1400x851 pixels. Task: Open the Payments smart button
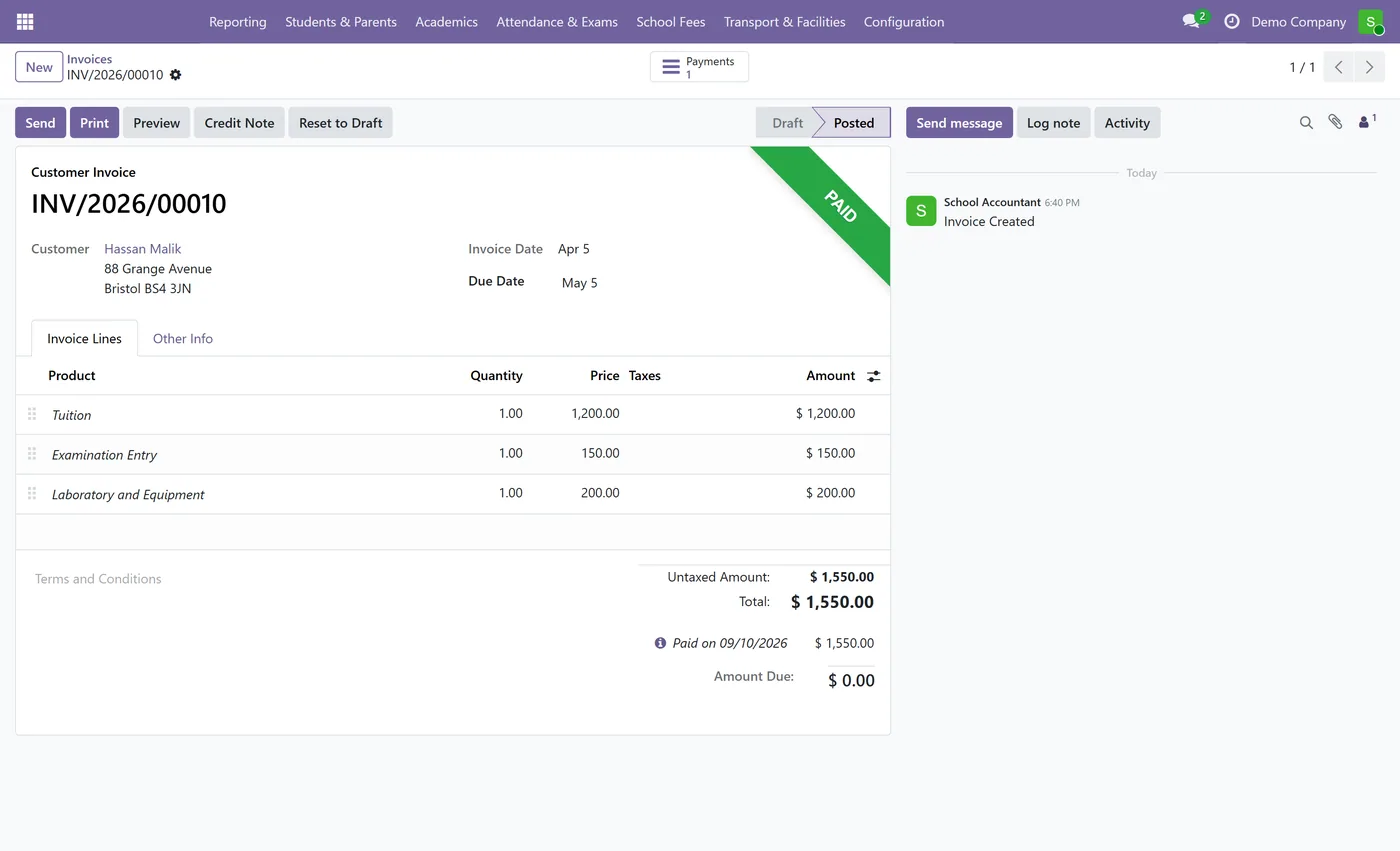point(699,67)
